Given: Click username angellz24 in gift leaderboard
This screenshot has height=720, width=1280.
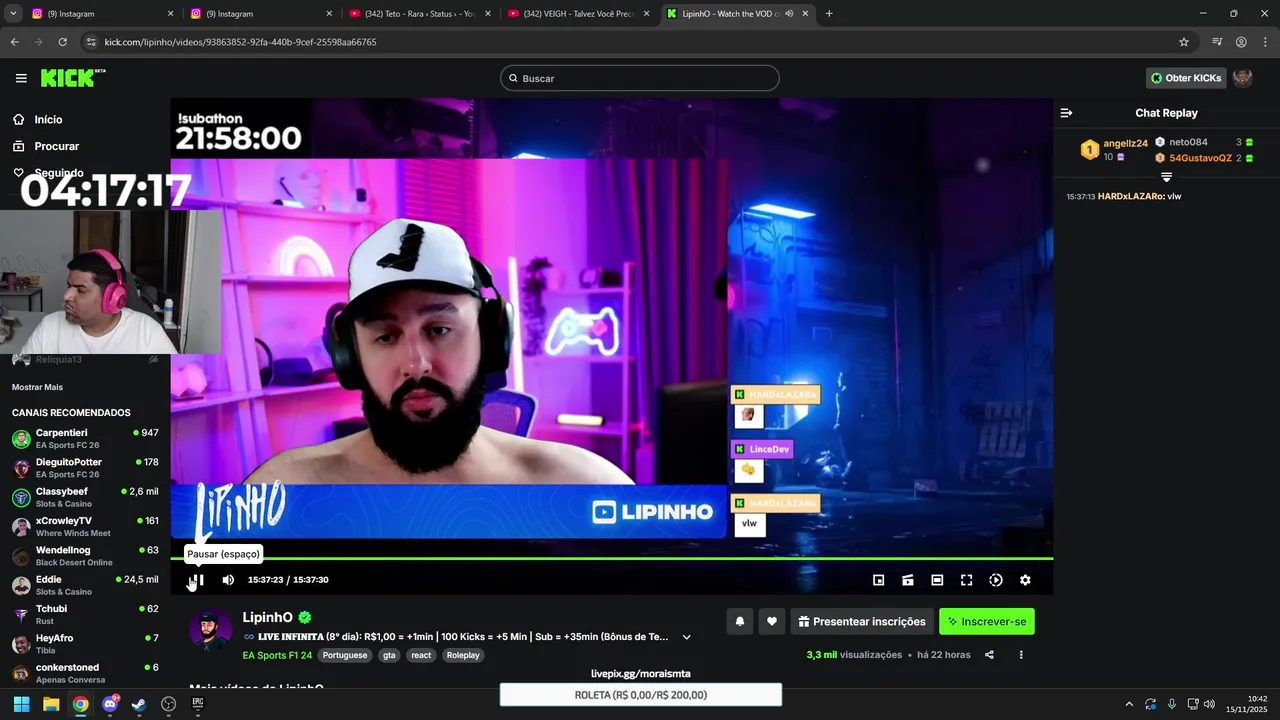Looking at the screenshot, I should 1125,144.
